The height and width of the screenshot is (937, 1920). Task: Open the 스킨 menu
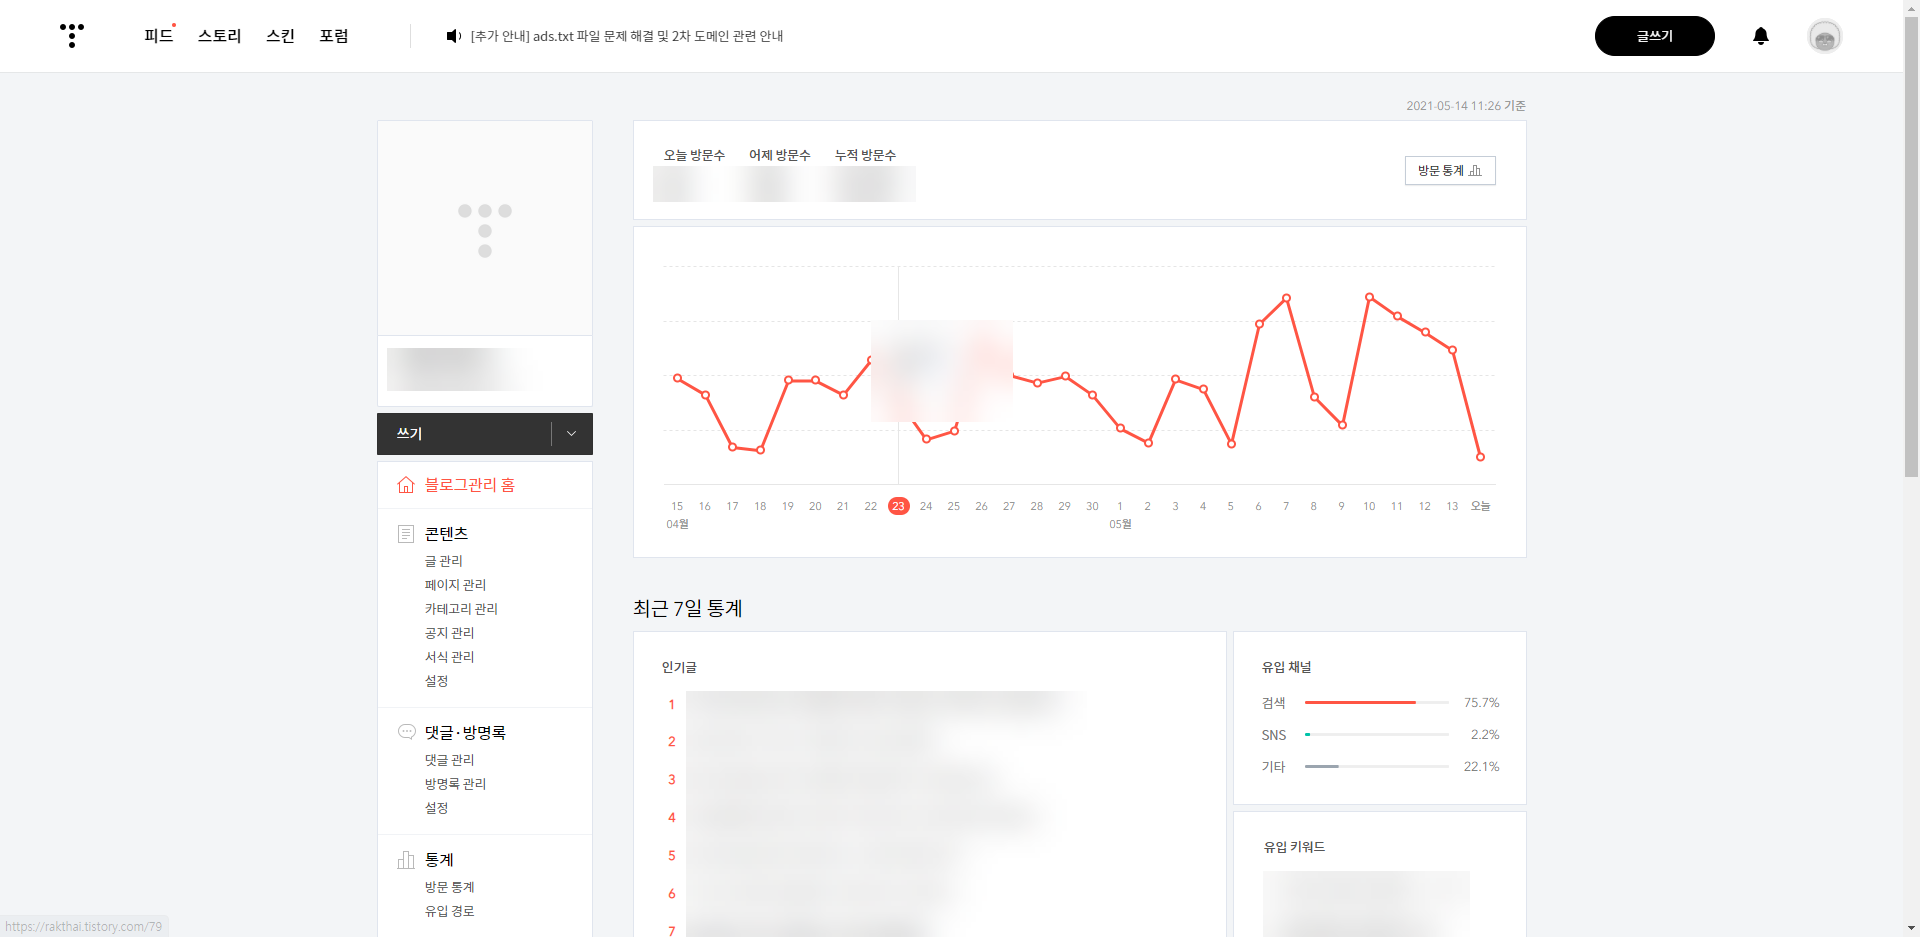(281, 36)
